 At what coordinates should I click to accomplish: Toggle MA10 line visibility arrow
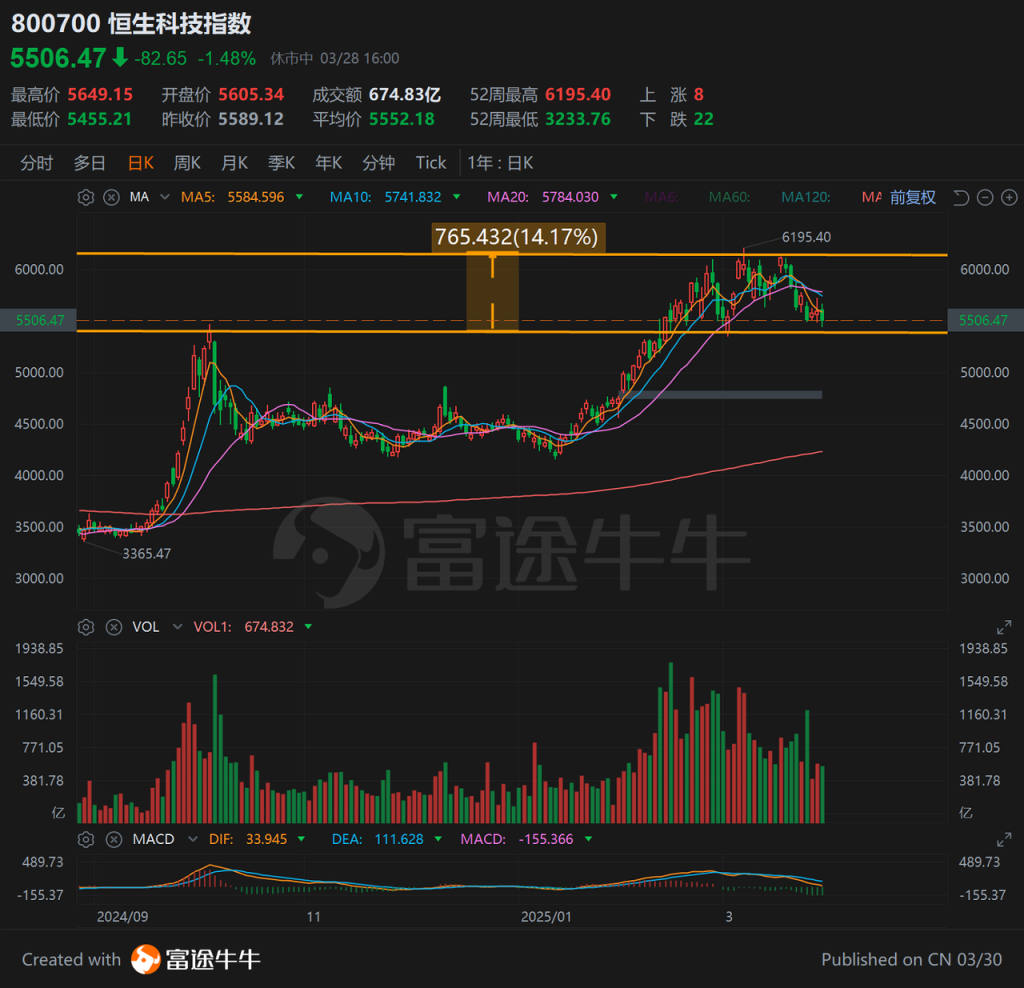[x=456, y=197]
